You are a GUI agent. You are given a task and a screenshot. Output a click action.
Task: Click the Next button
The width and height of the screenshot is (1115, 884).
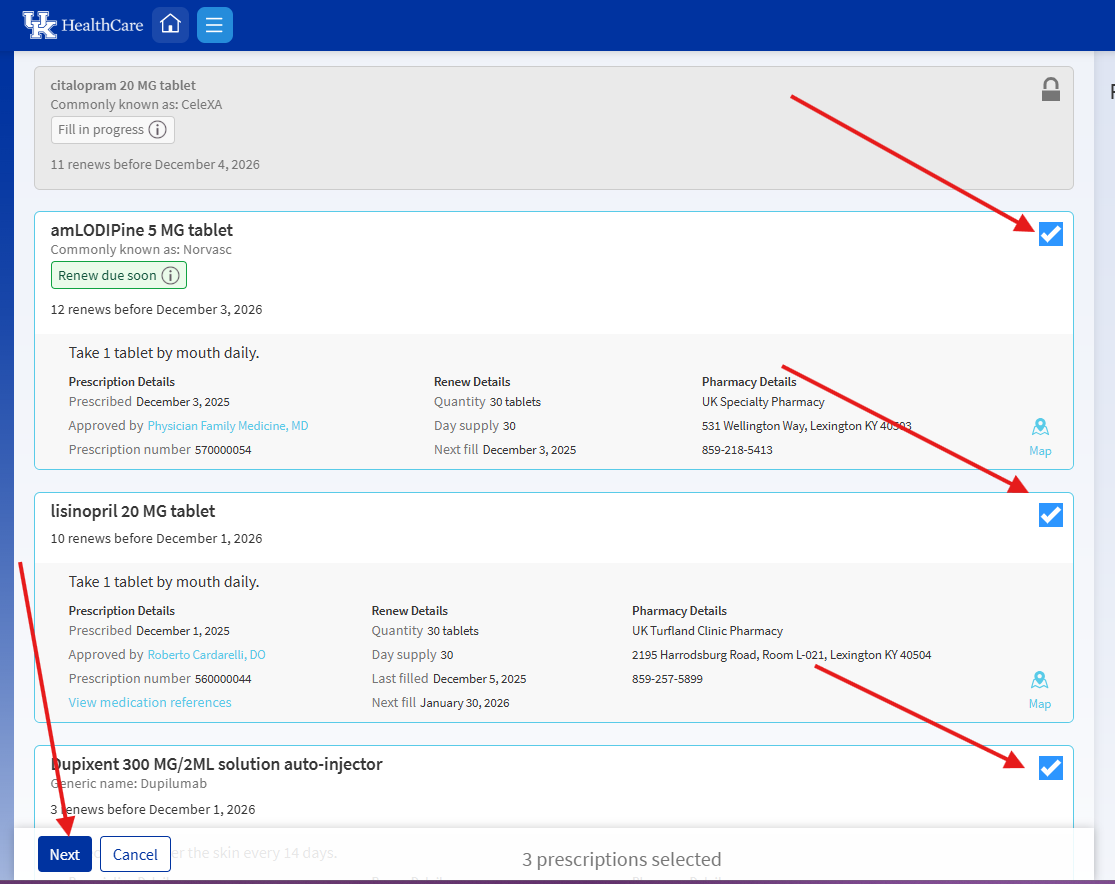point(64,855)
